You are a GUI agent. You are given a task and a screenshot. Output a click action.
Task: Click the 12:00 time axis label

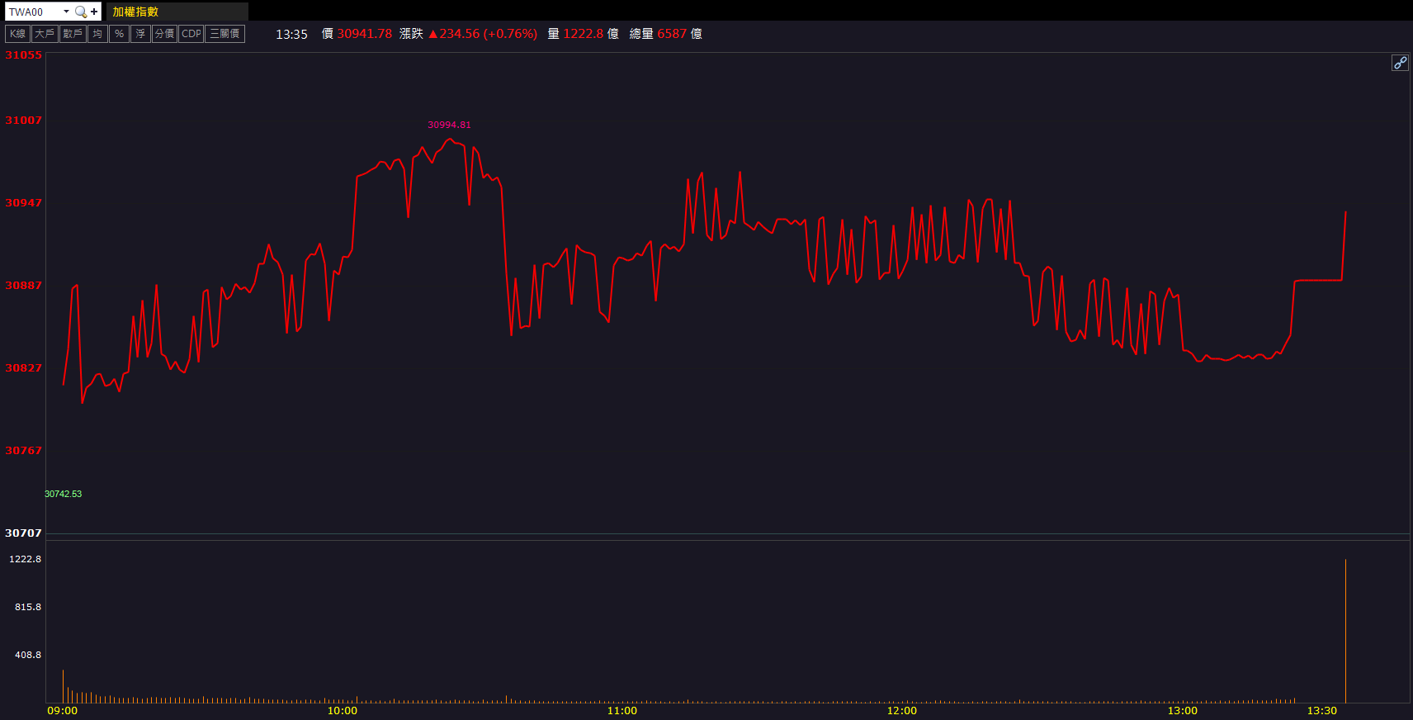[902, 711]
